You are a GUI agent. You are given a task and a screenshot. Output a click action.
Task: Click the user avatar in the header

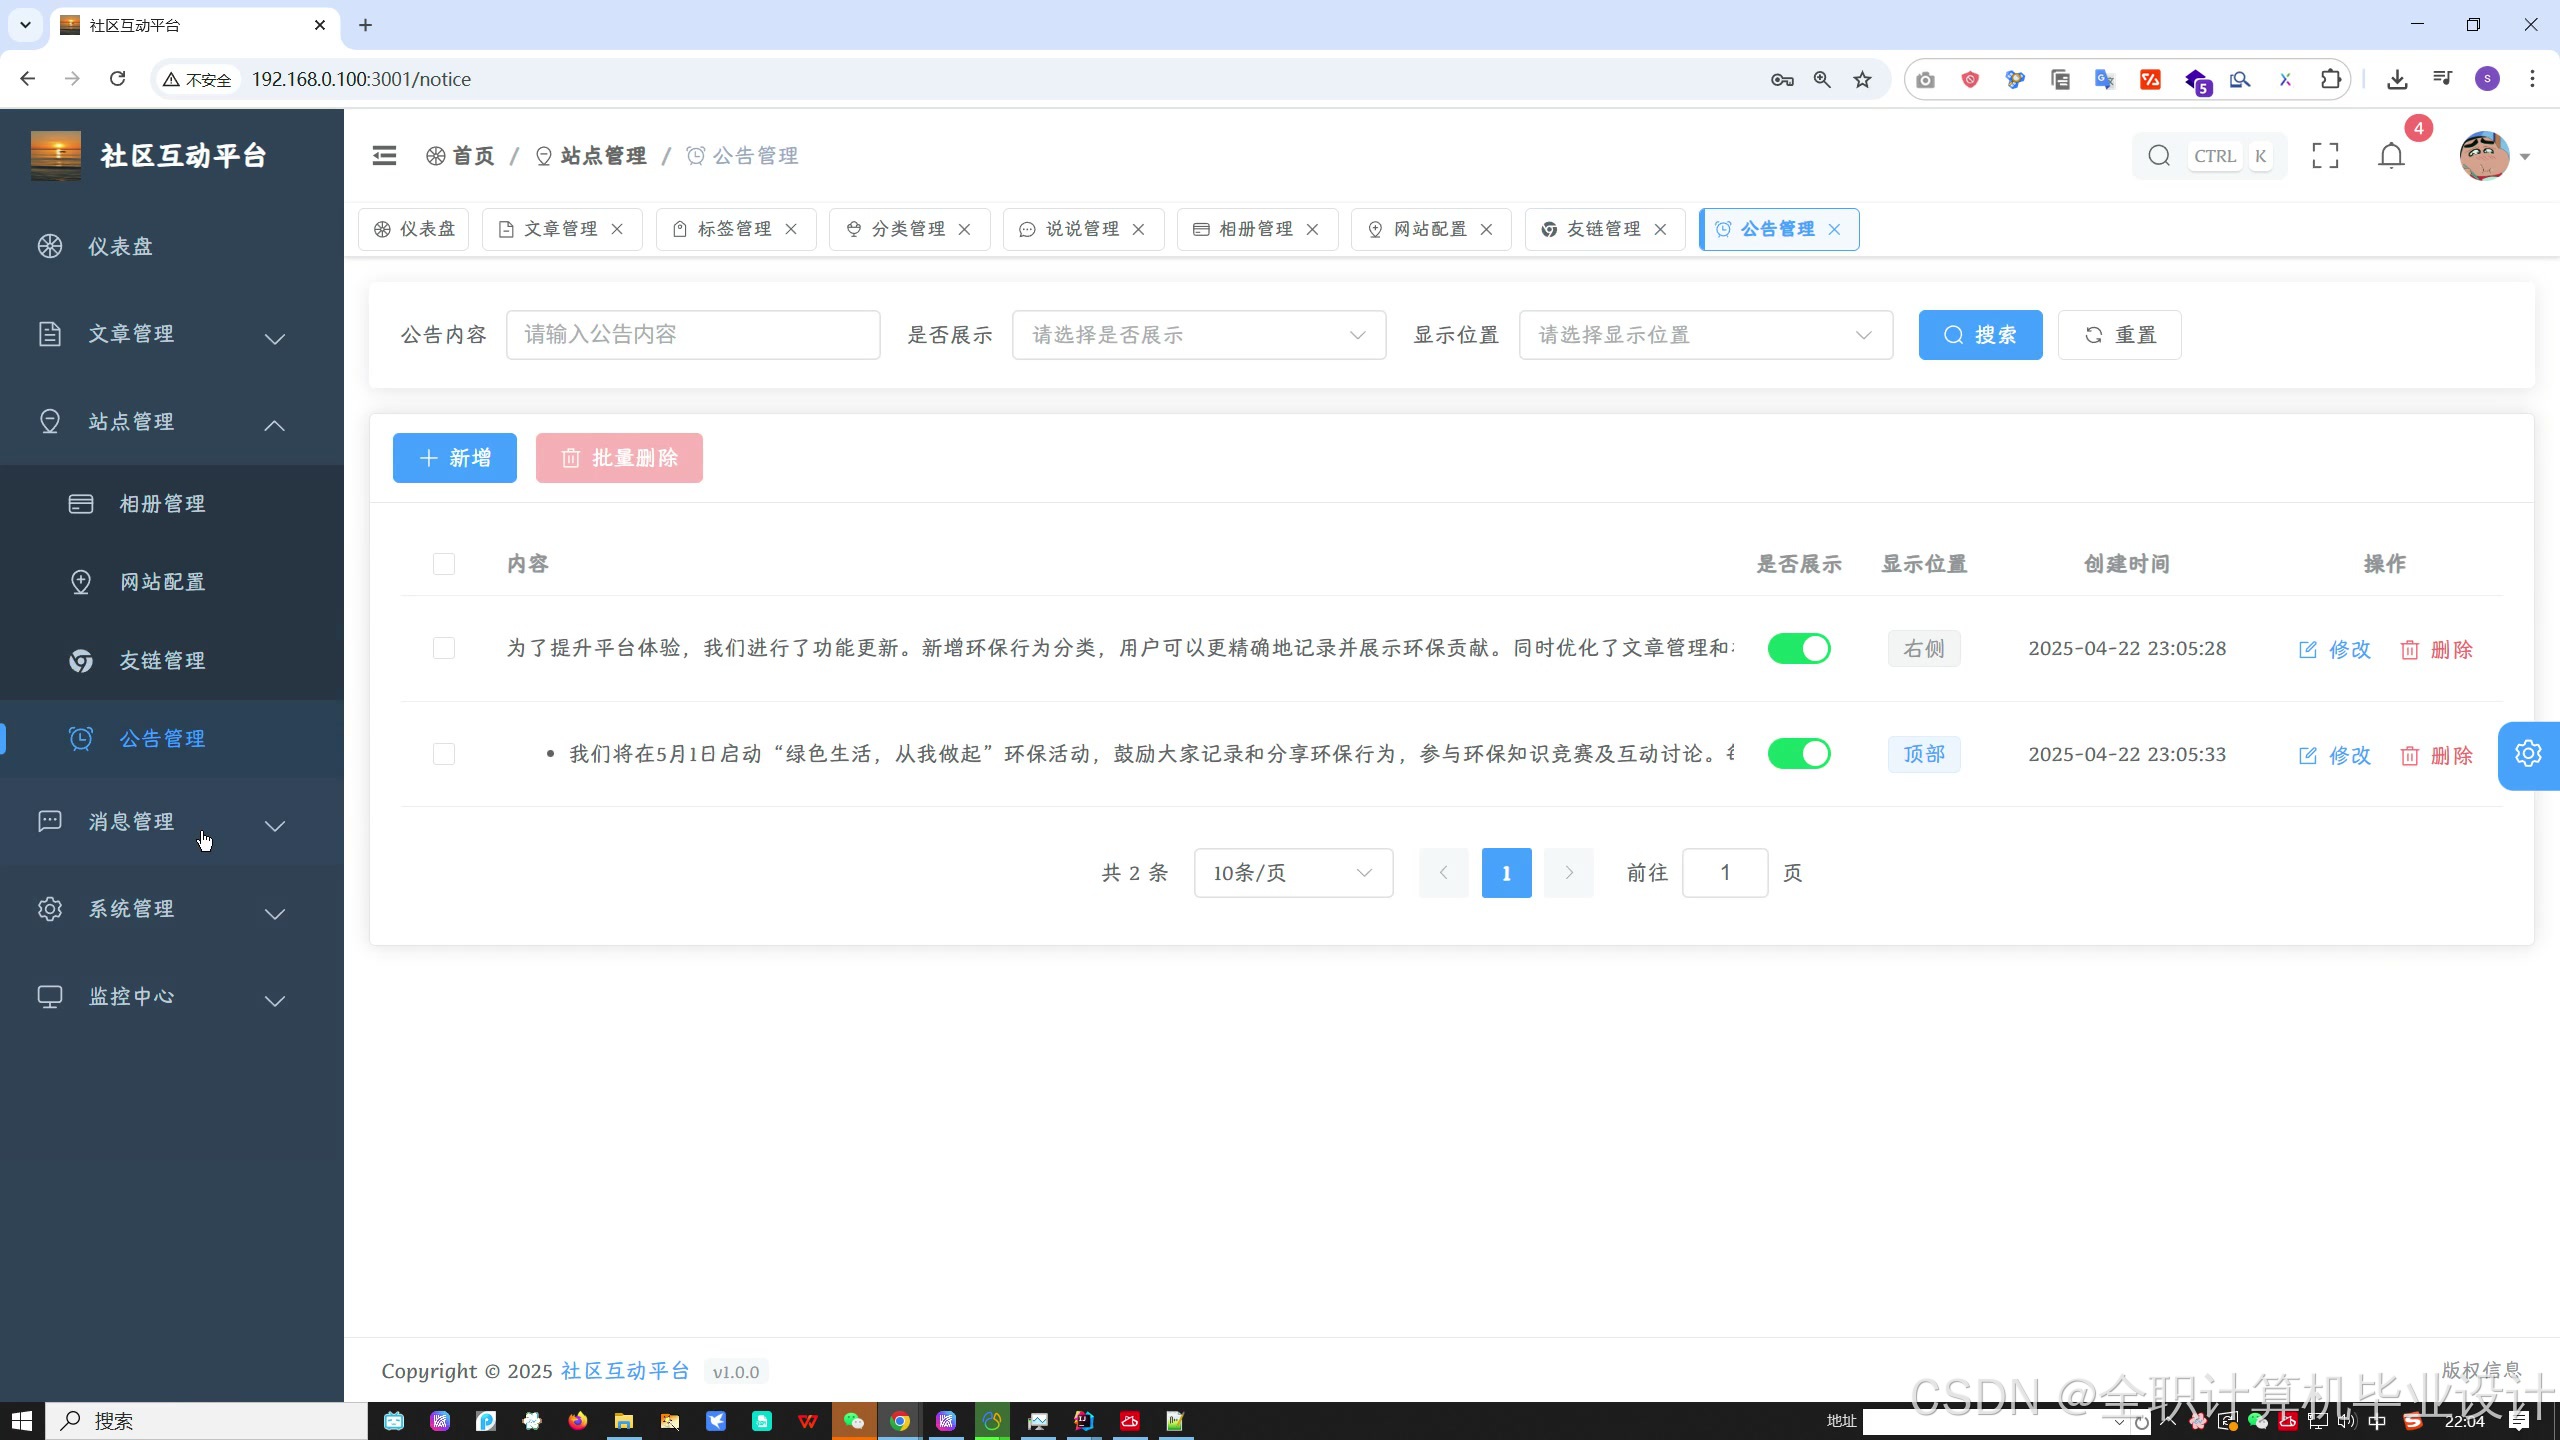click(2484, 156)
